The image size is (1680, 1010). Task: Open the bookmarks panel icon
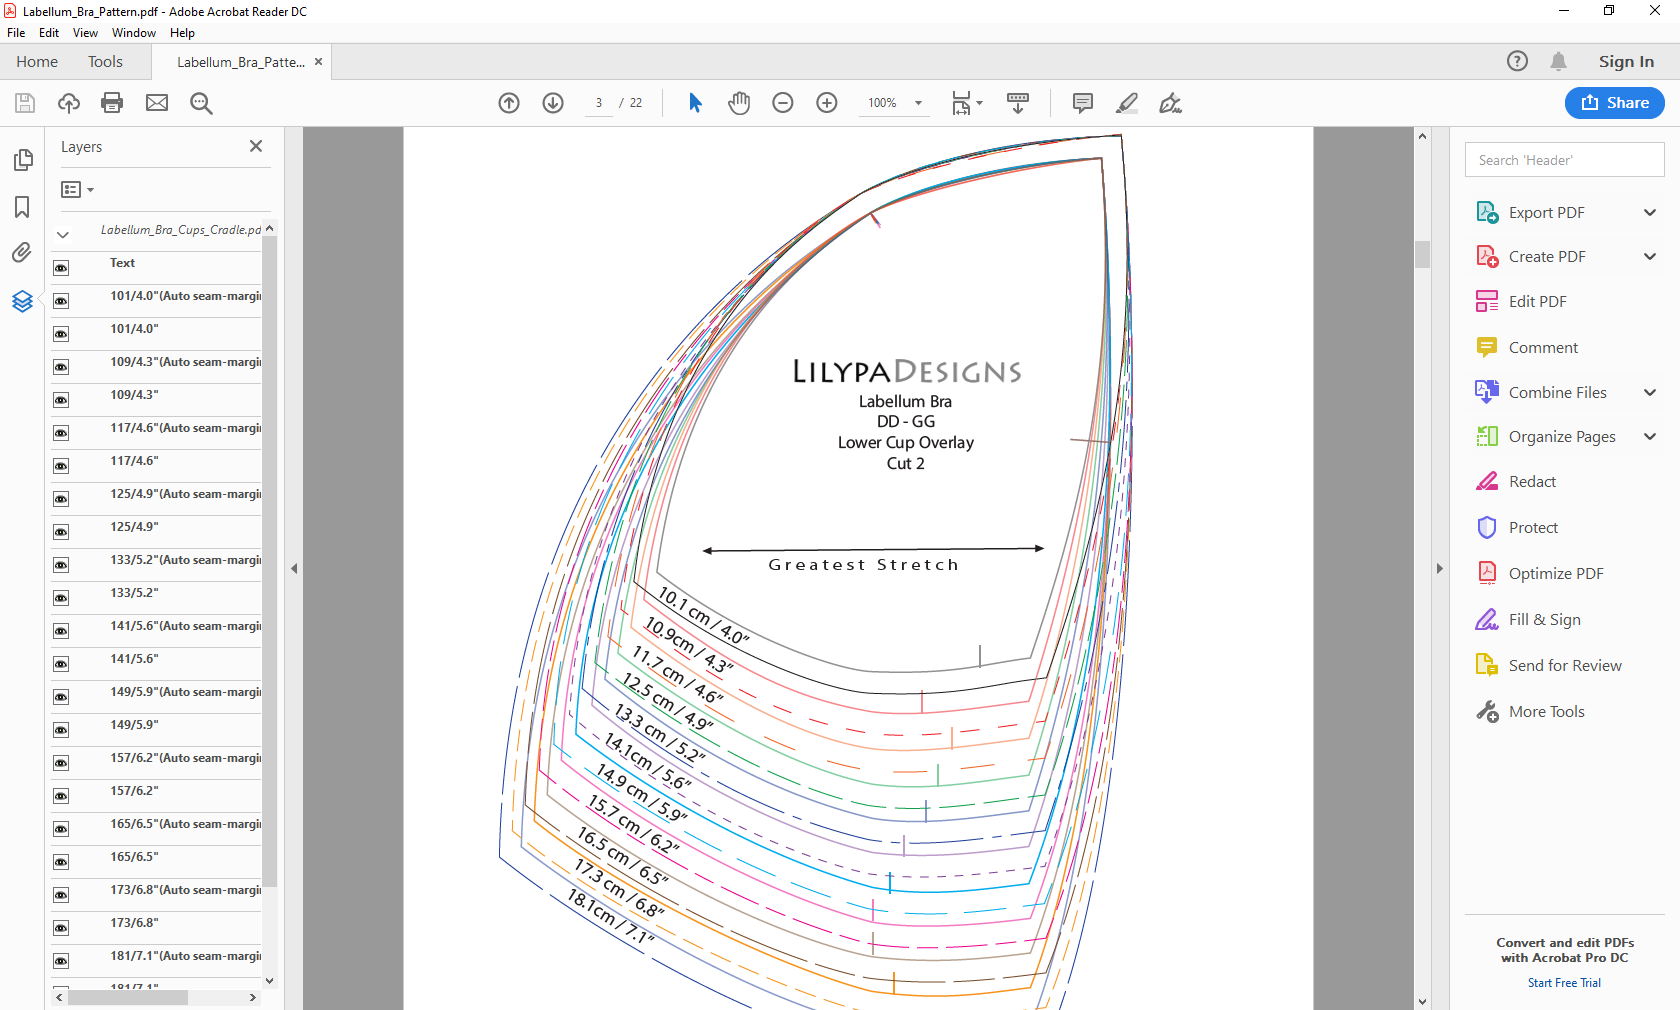(x=22, y=207)
